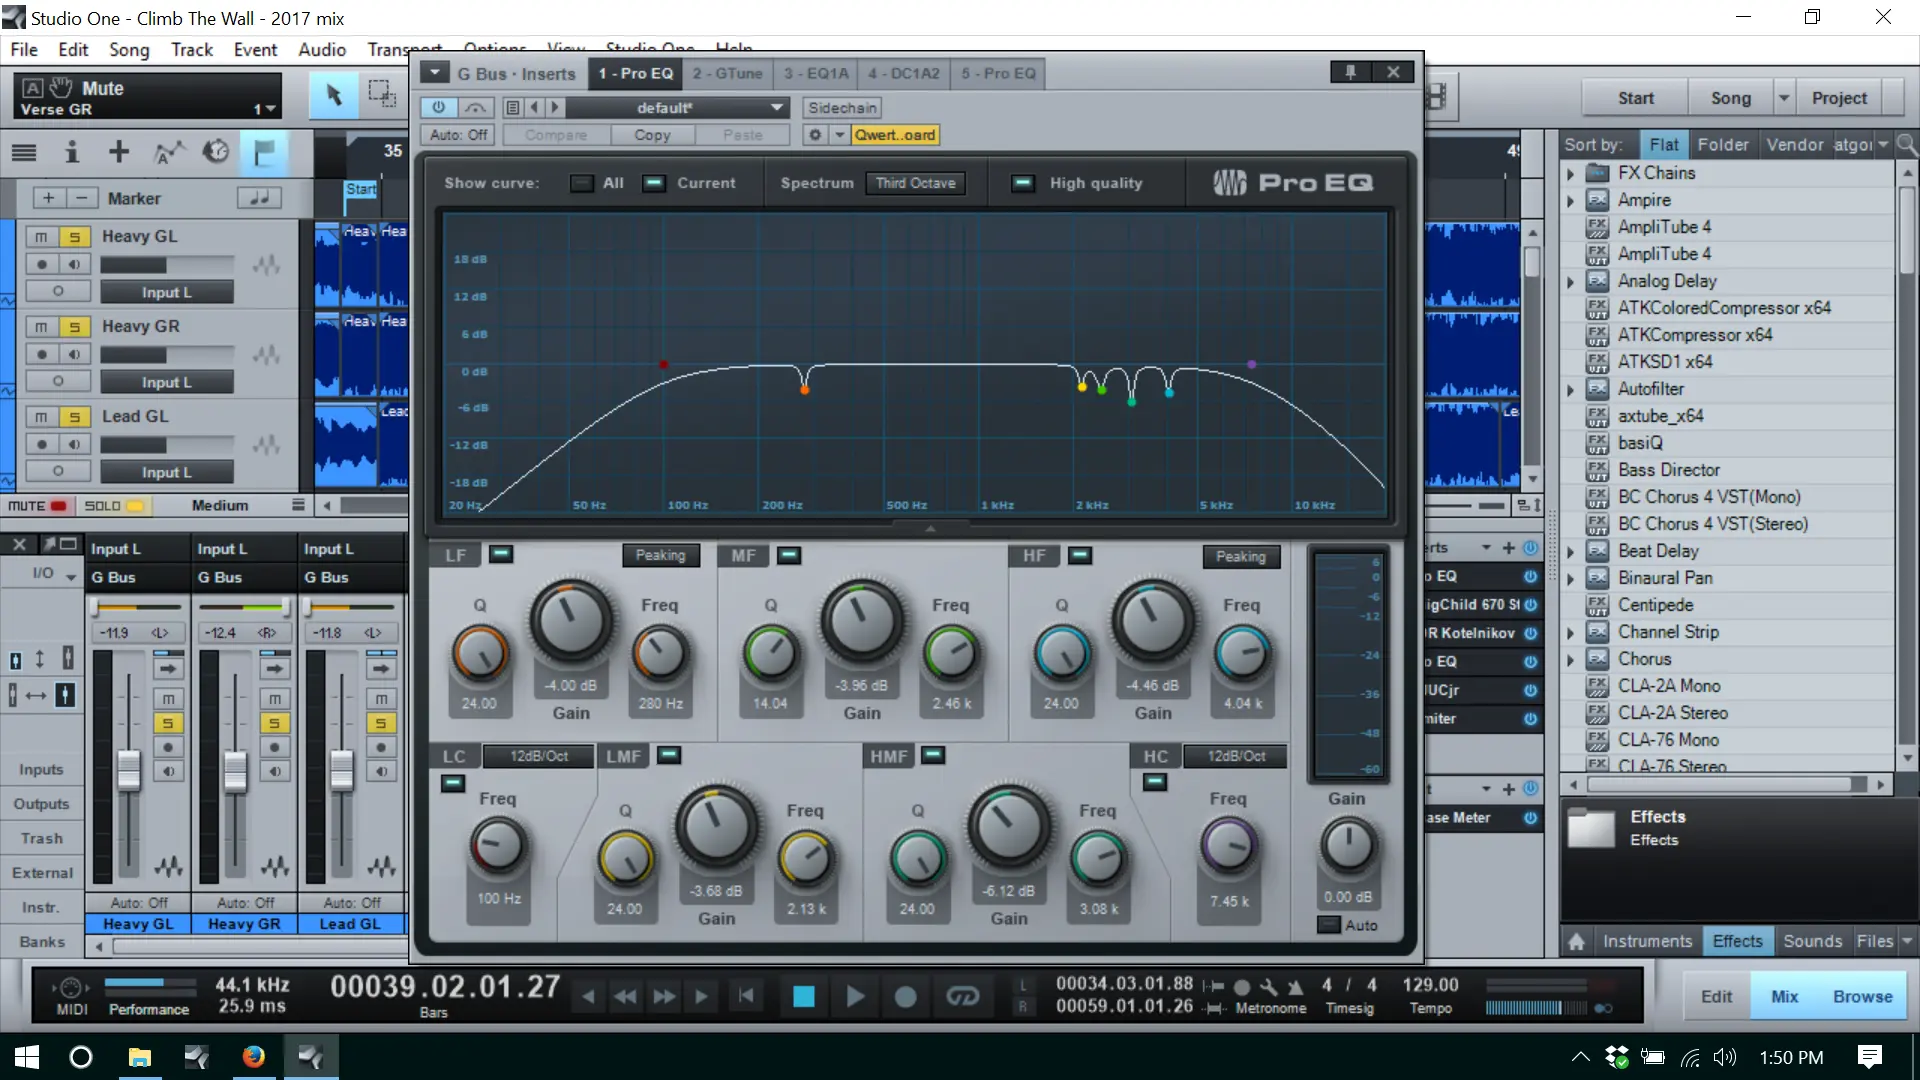Click the Sidechain button
1920x1080 pixels.
pos(842,107)
